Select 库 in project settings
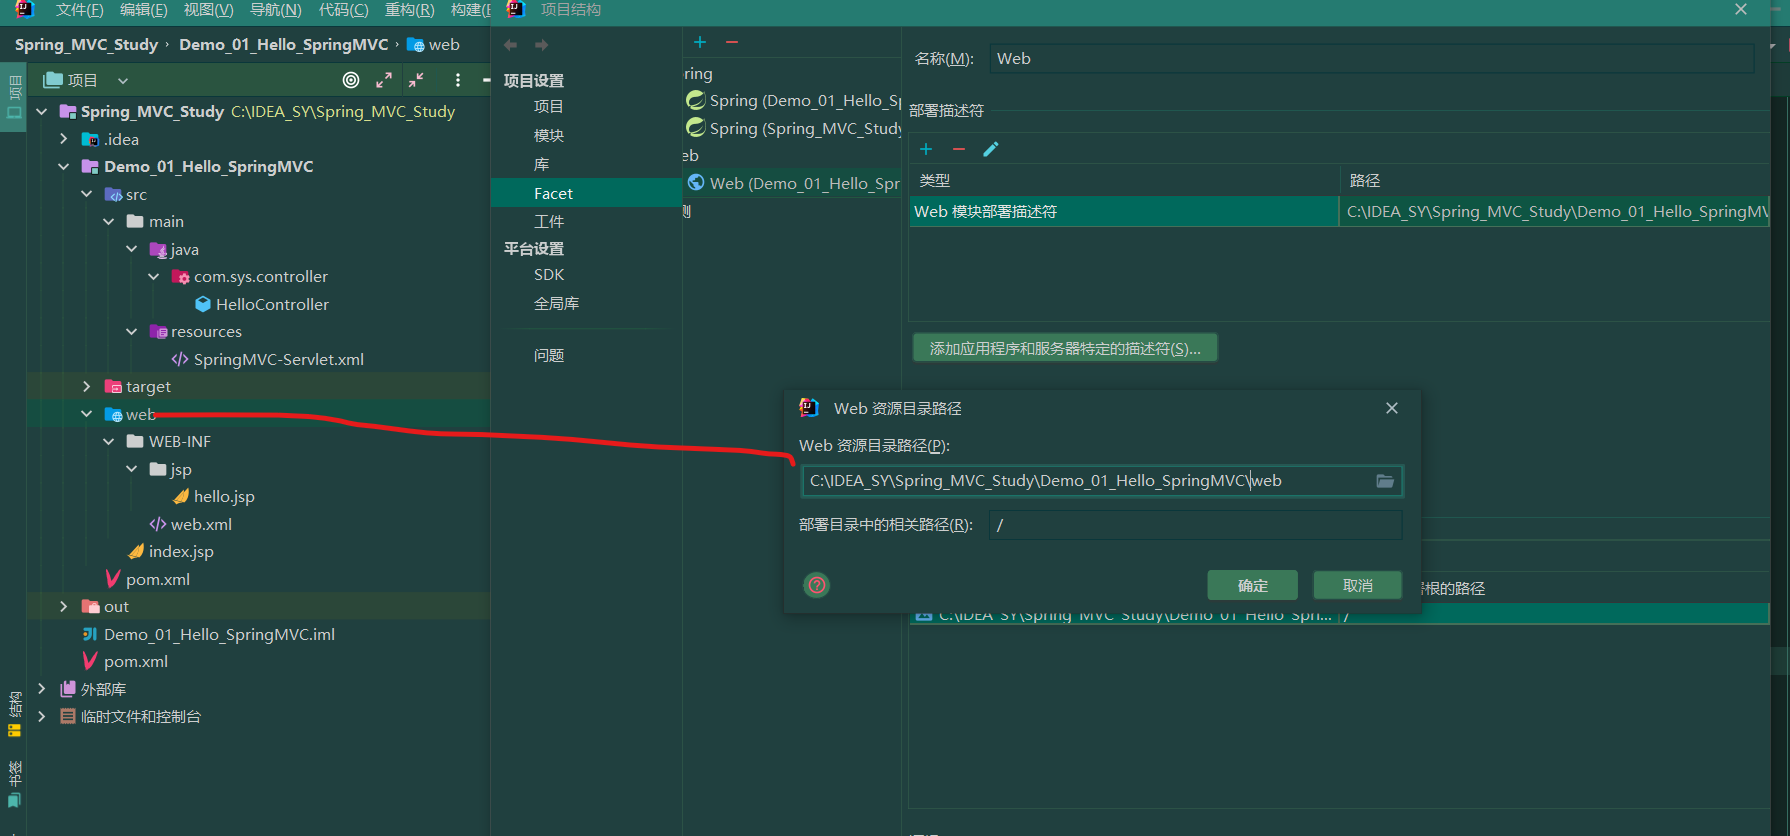This screenshot has width=1790, height=836. pos(541,164)
